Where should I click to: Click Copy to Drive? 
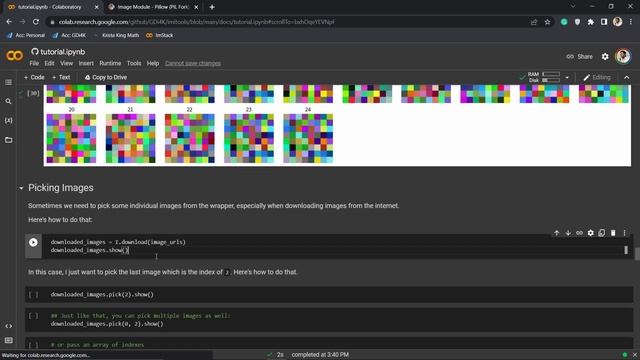(x=106, y=78)
